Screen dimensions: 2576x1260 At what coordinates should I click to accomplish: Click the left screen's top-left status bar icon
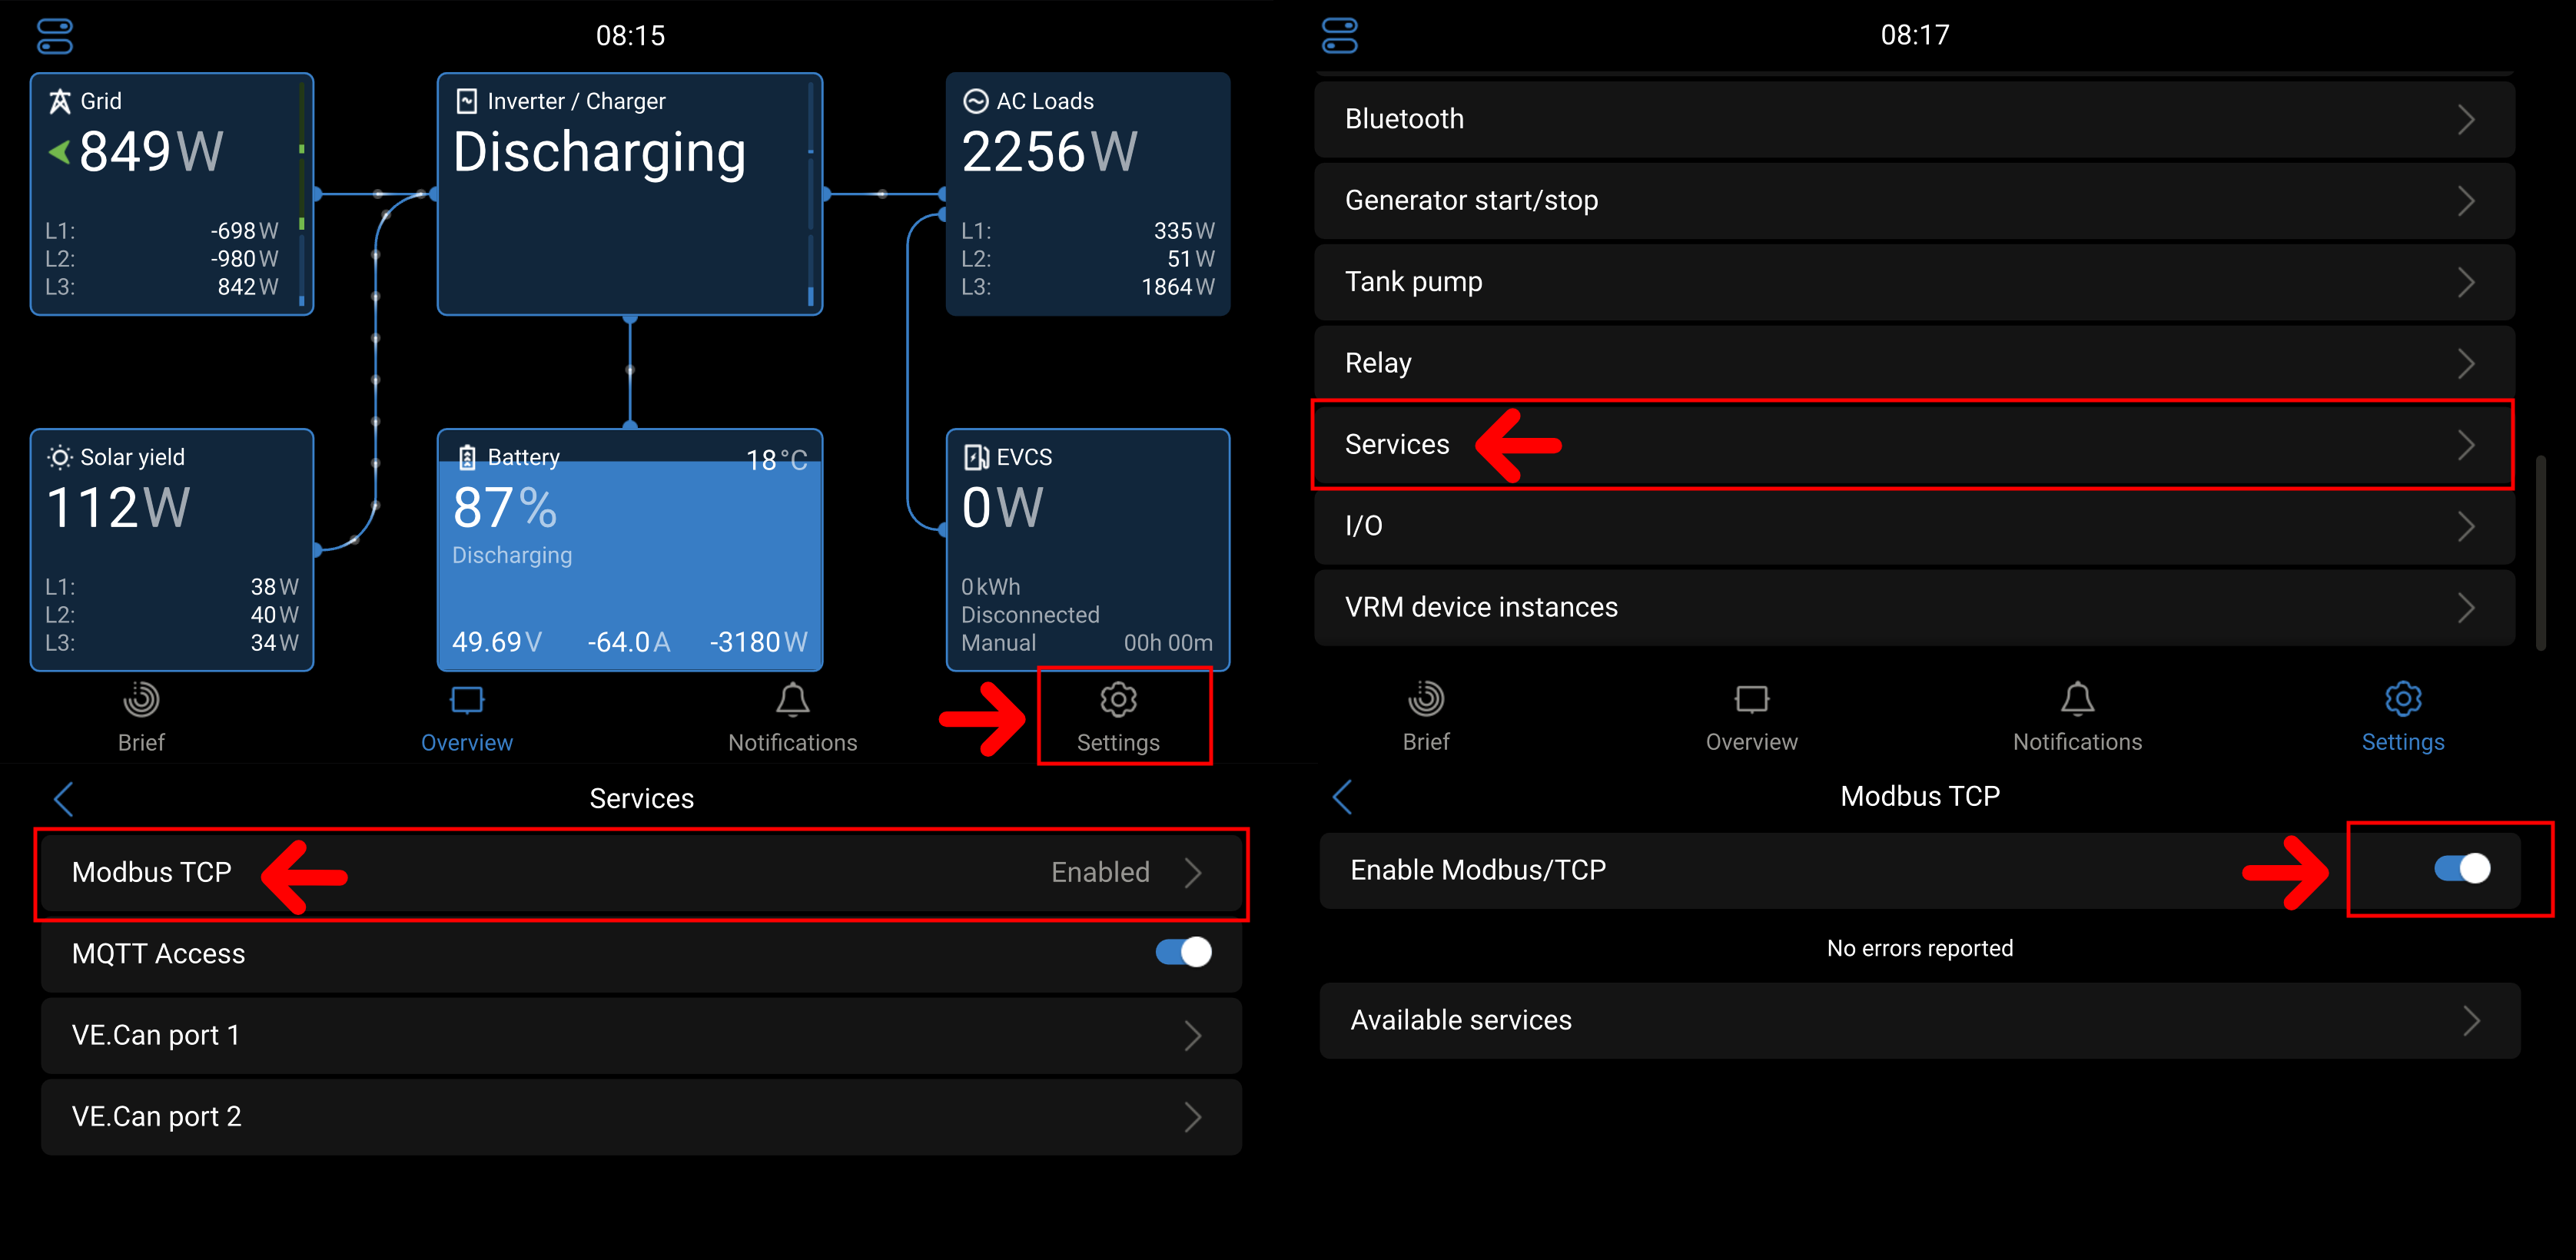coord(55,36)
